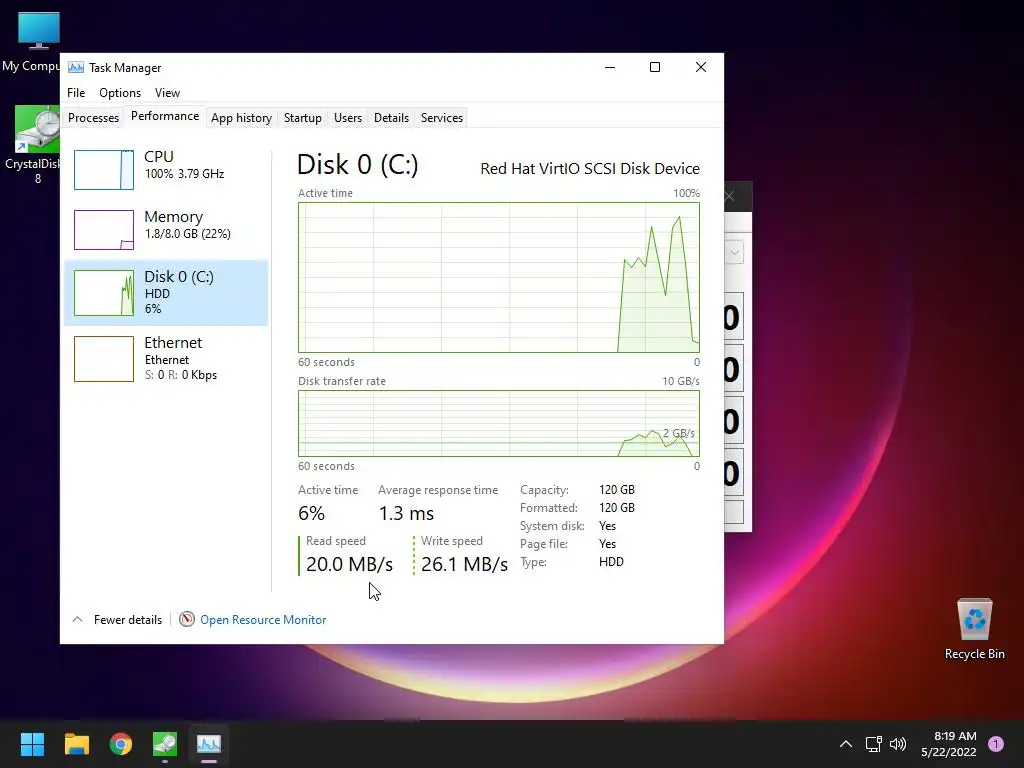Go to the Startup tab

(x=302, y=118)
